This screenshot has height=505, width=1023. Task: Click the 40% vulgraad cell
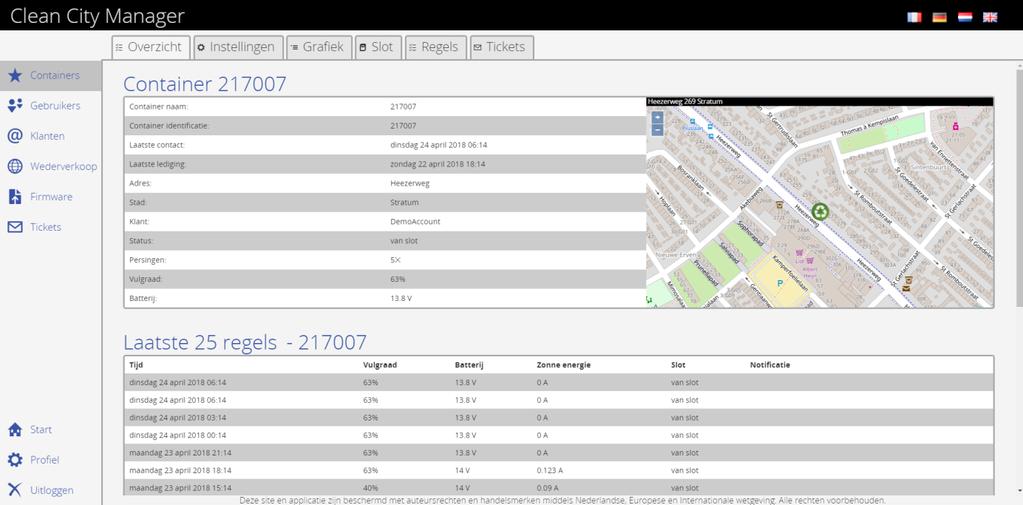click(x=371, y=488)
